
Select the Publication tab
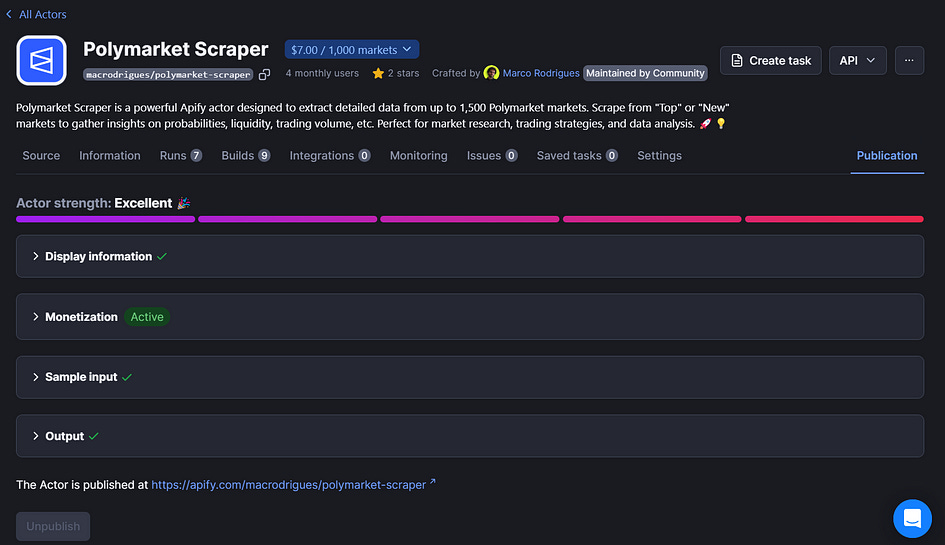887,156
